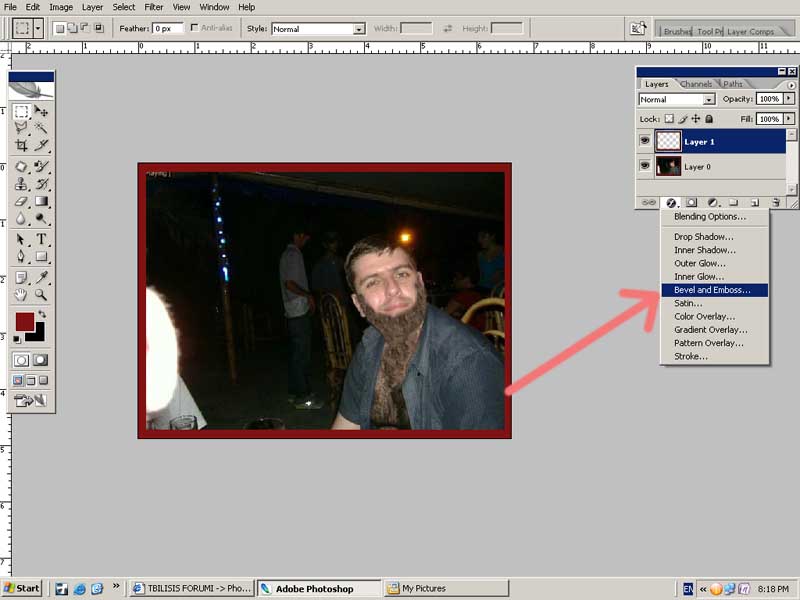Select the Clone Stamp tool
The width and height of the screenshot is (800, 600).
pos(21,184)
